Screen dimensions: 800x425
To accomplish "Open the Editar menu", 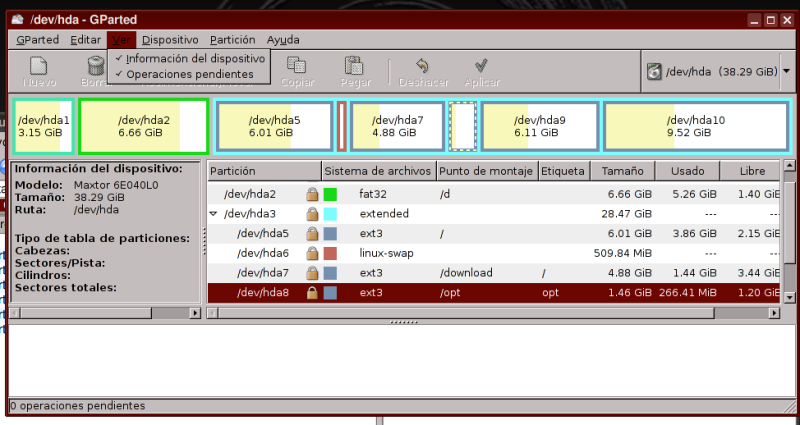I will tap(85, 40).
